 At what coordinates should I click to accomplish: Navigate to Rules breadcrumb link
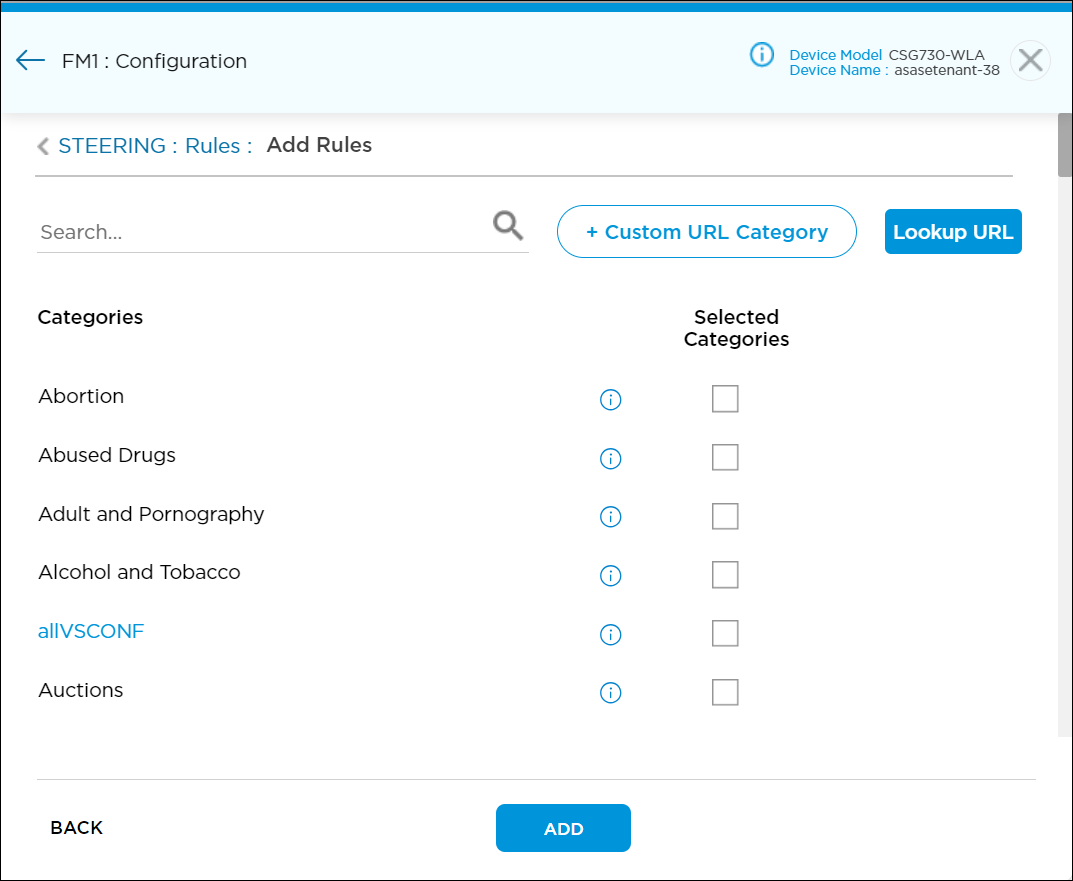pyautogui.click(x=213, y=146)
